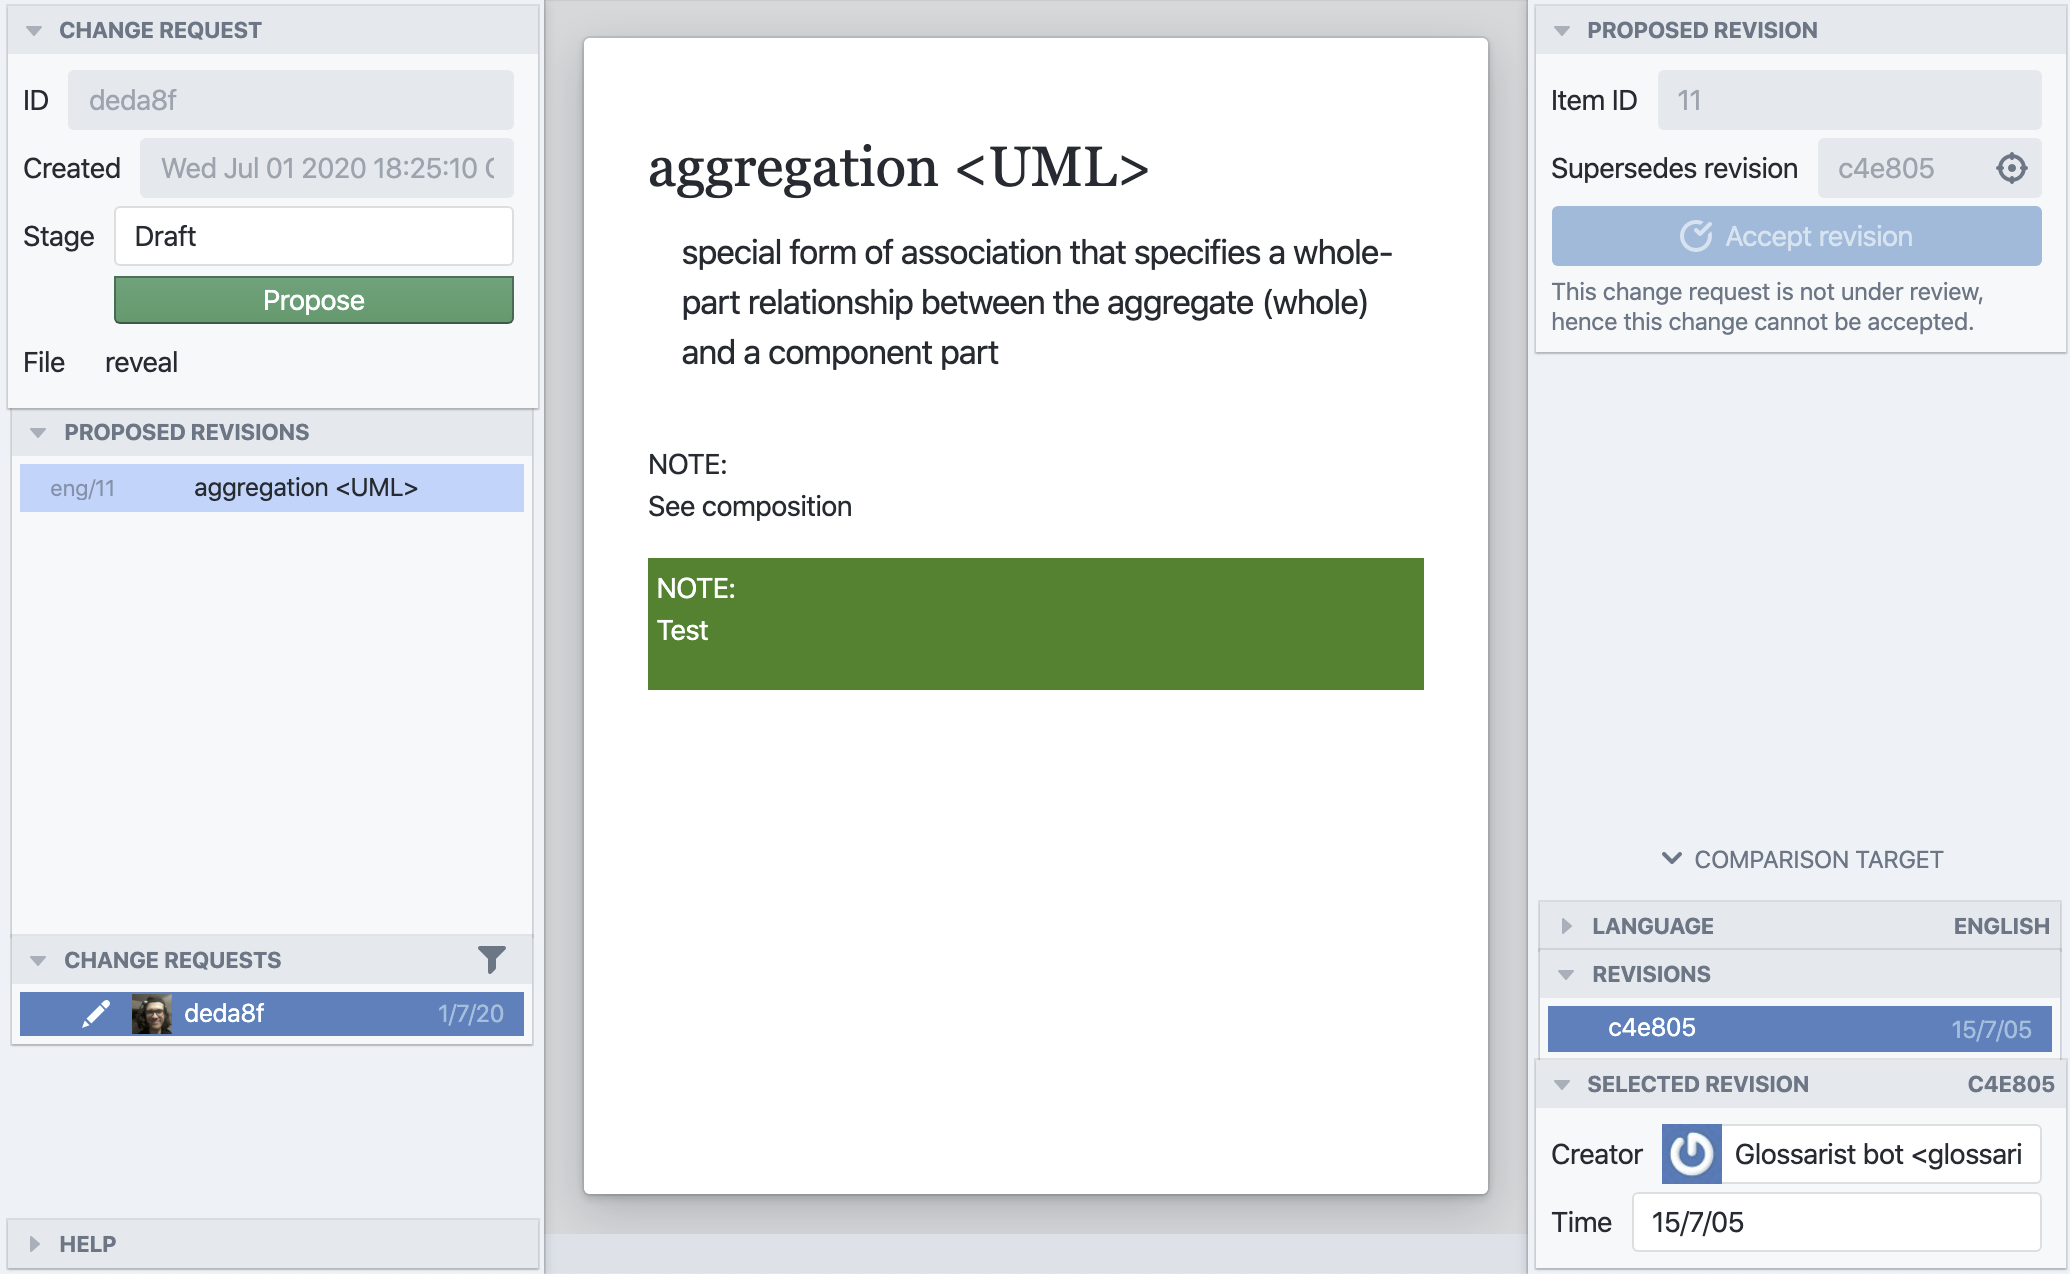This screenshot has width=2070, height=1274.
Task: Open the change requests filter icon
Action: click(x=491, y=960)
